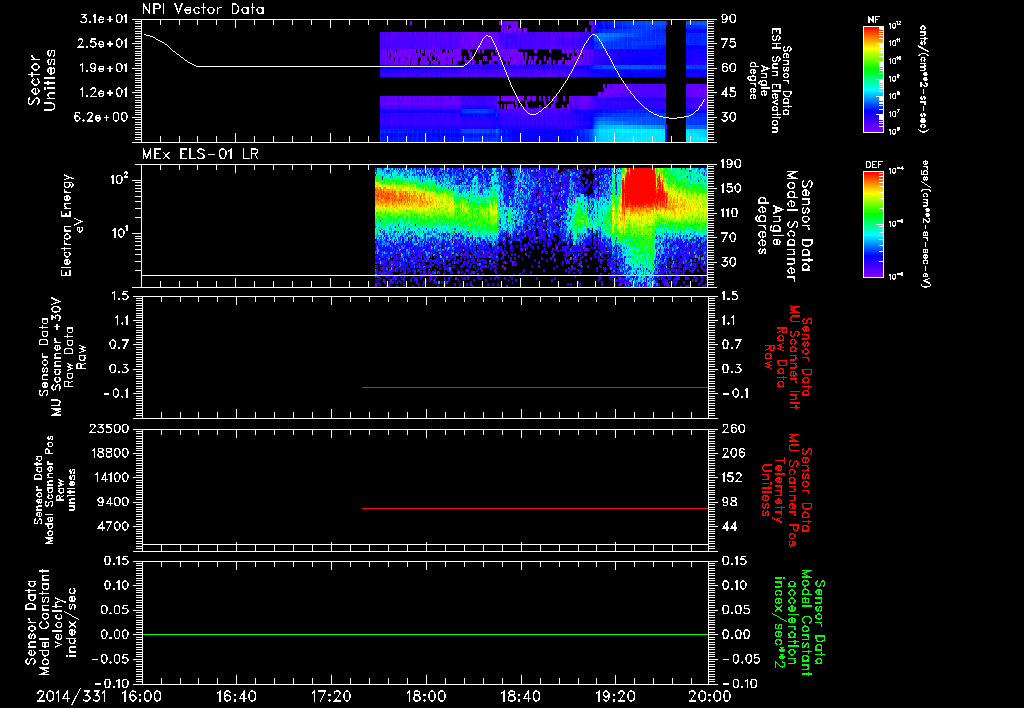
Task: Click the 20:00 time tick label
Action: pyautogui.click(x=711, y=696)
